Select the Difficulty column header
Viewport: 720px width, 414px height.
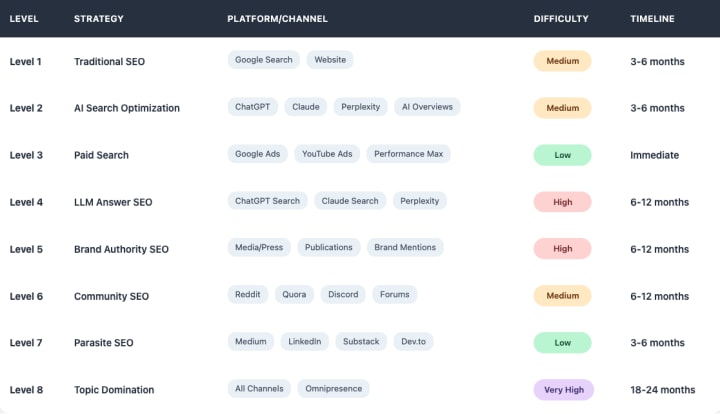(x=561, y=19)
